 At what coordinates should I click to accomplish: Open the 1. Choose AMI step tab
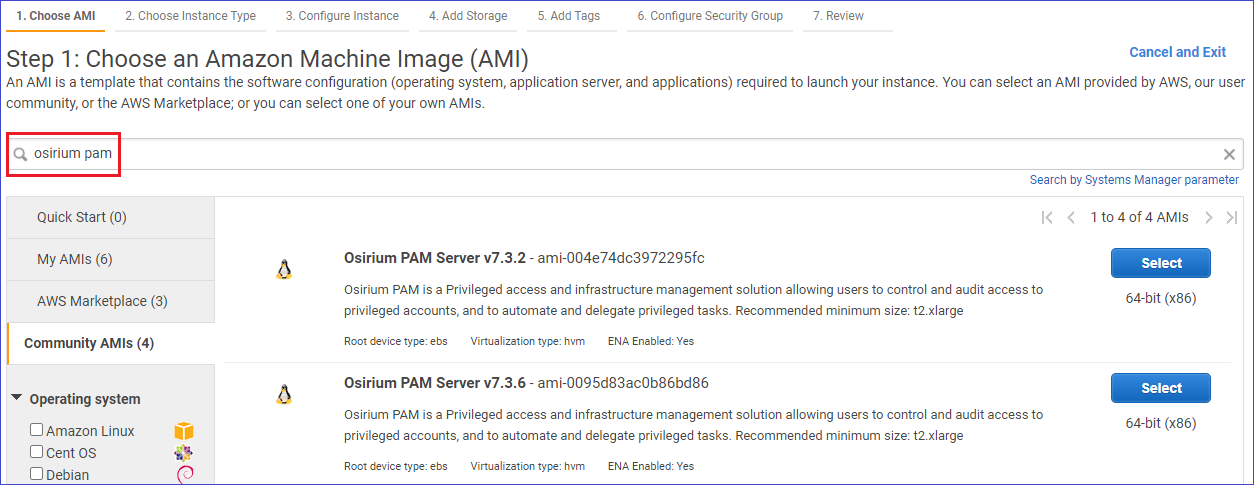[x=56, y=16]
